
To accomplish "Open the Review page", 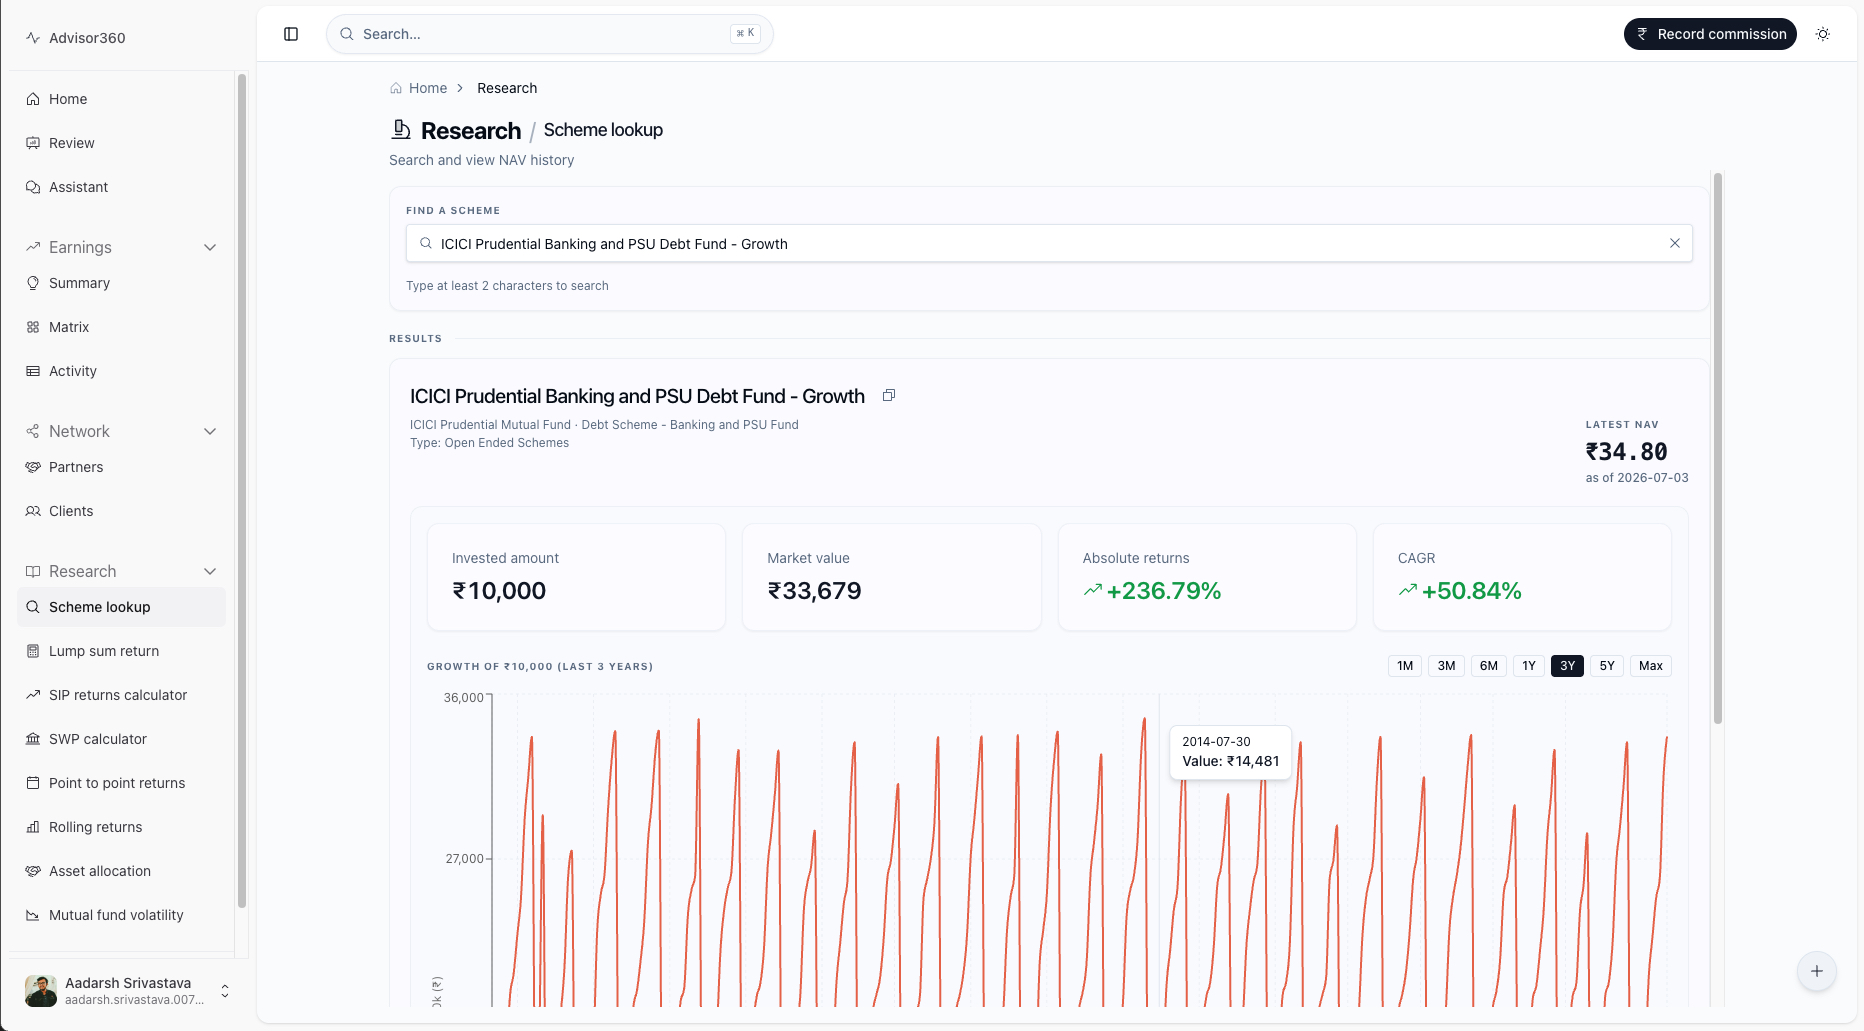I will [121, 143].
